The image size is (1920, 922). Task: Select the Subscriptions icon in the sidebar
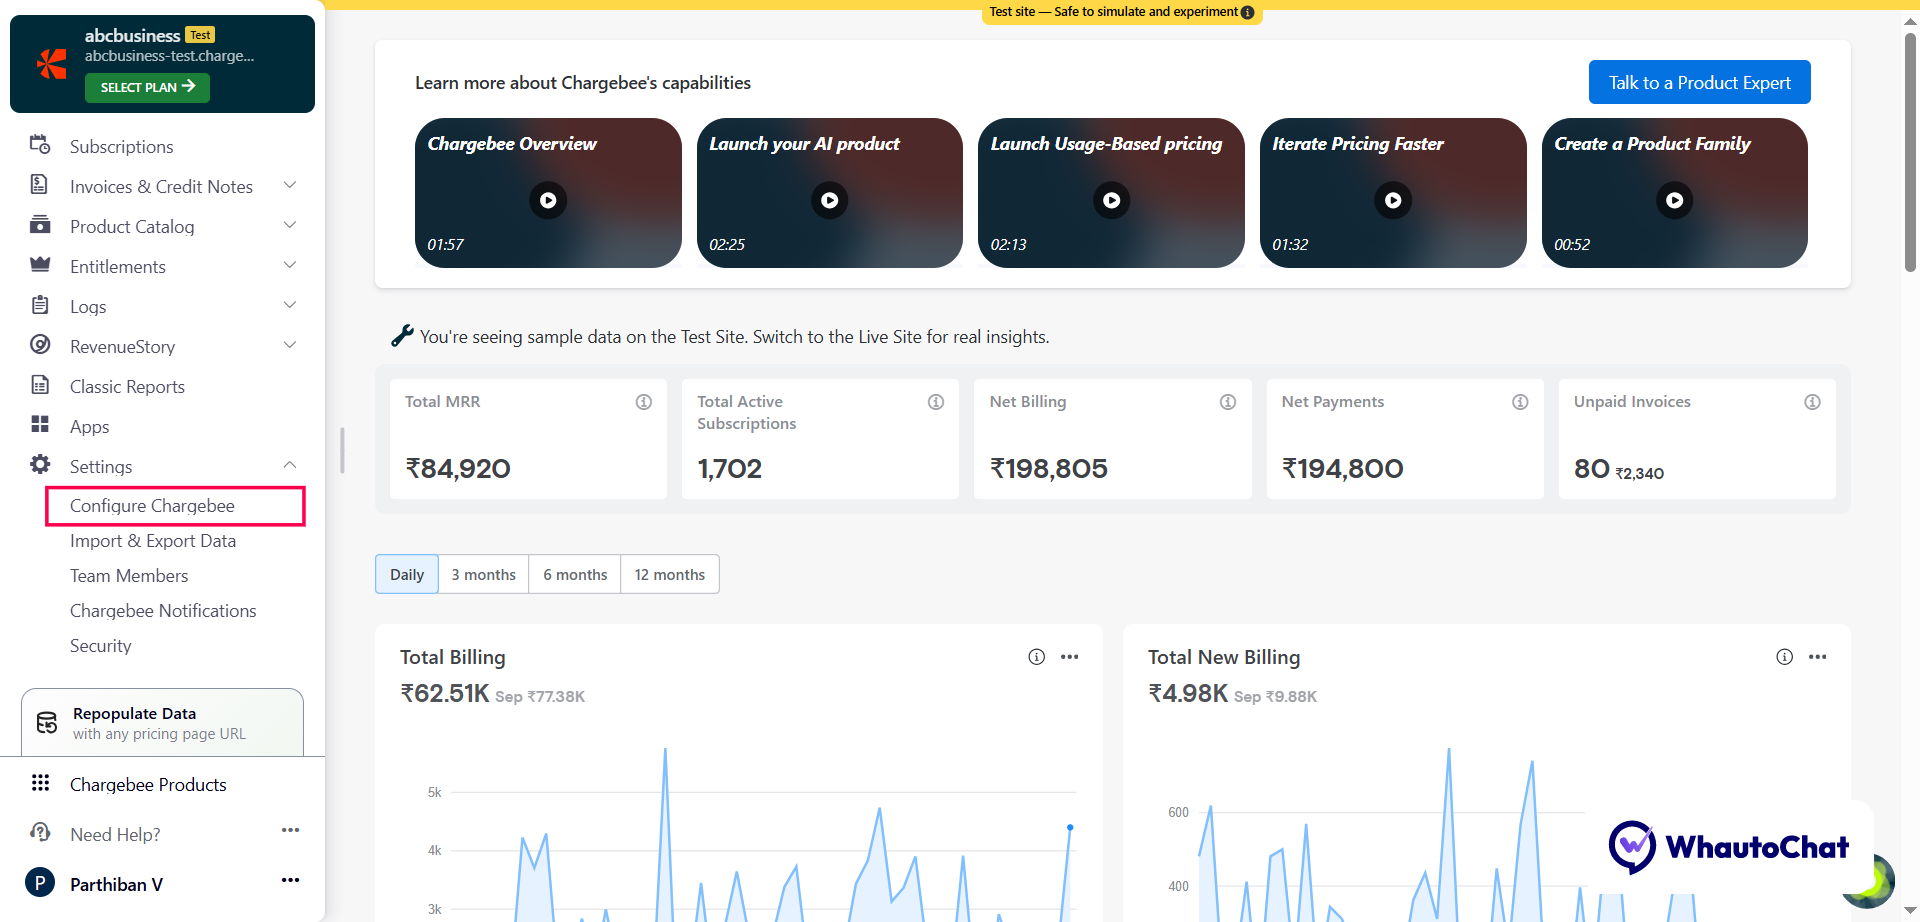point(40,145)
